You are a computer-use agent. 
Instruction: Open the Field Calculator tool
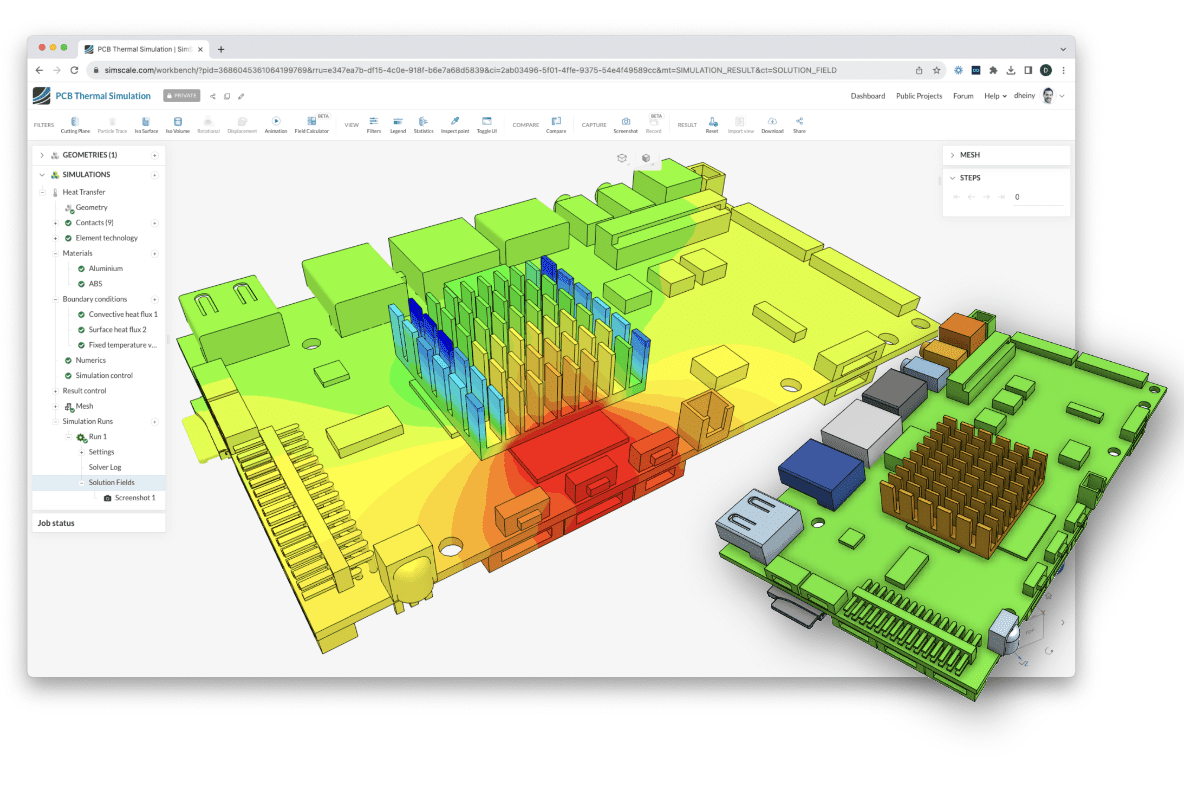(x=312, y=125)
